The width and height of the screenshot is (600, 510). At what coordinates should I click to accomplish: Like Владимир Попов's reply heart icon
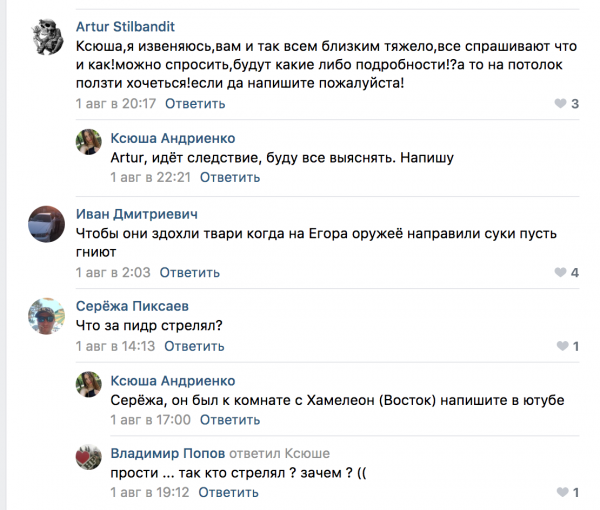(x=562, y=492)
